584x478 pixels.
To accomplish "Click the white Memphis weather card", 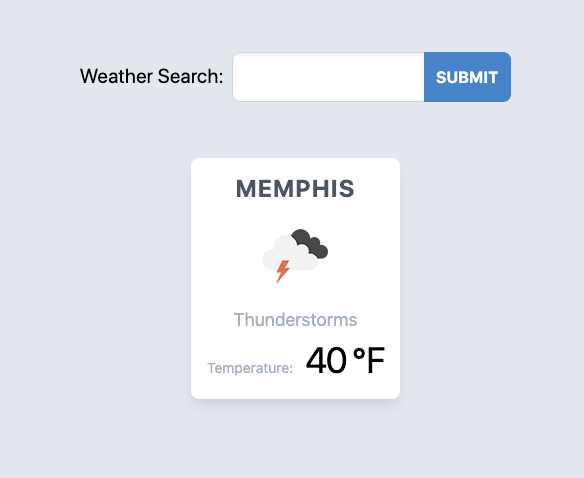I will point(295,278).
